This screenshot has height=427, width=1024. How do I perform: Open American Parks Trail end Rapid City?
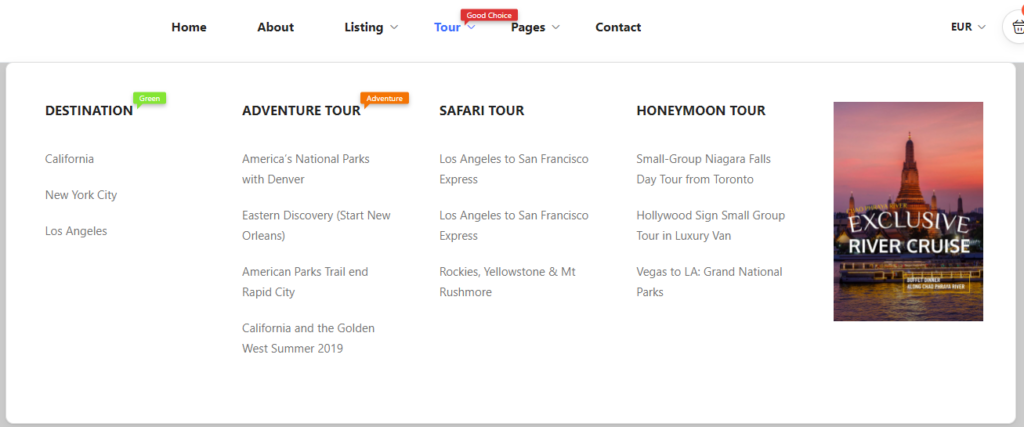(x=305, y=282)
